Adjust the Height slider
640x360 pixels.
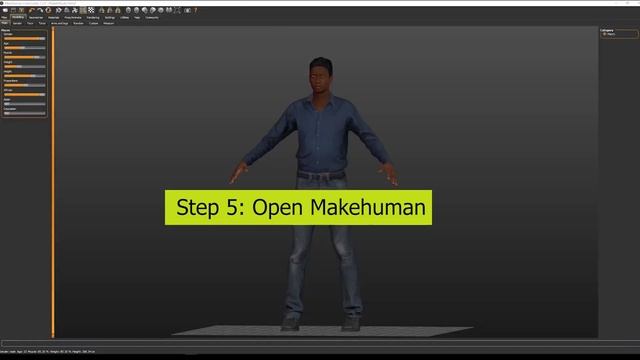tap(24, 76)
